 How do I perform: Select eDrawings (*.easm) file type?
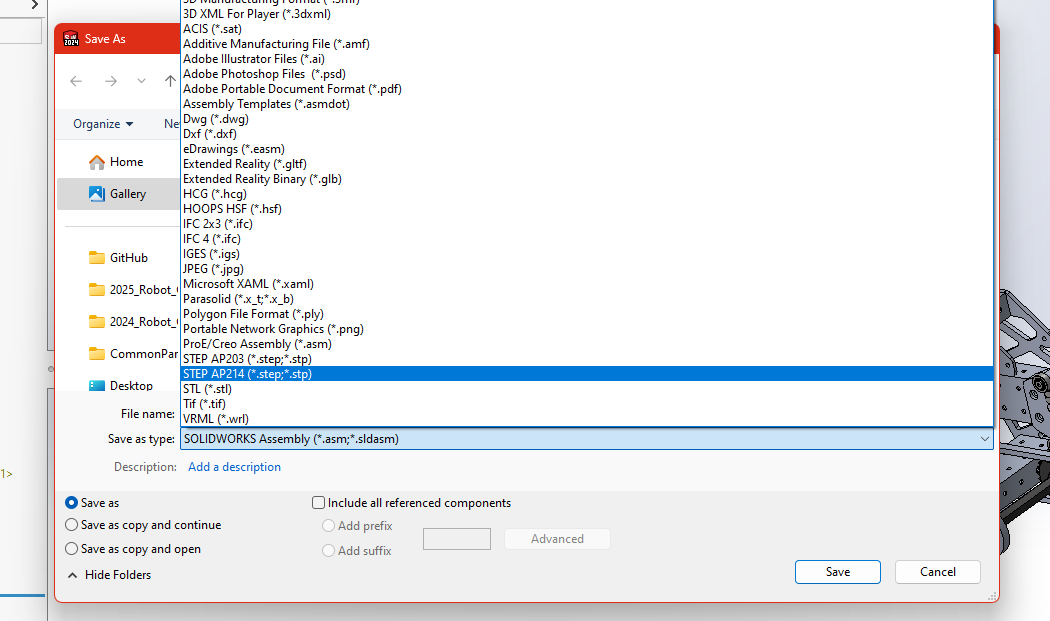(587, 149)
